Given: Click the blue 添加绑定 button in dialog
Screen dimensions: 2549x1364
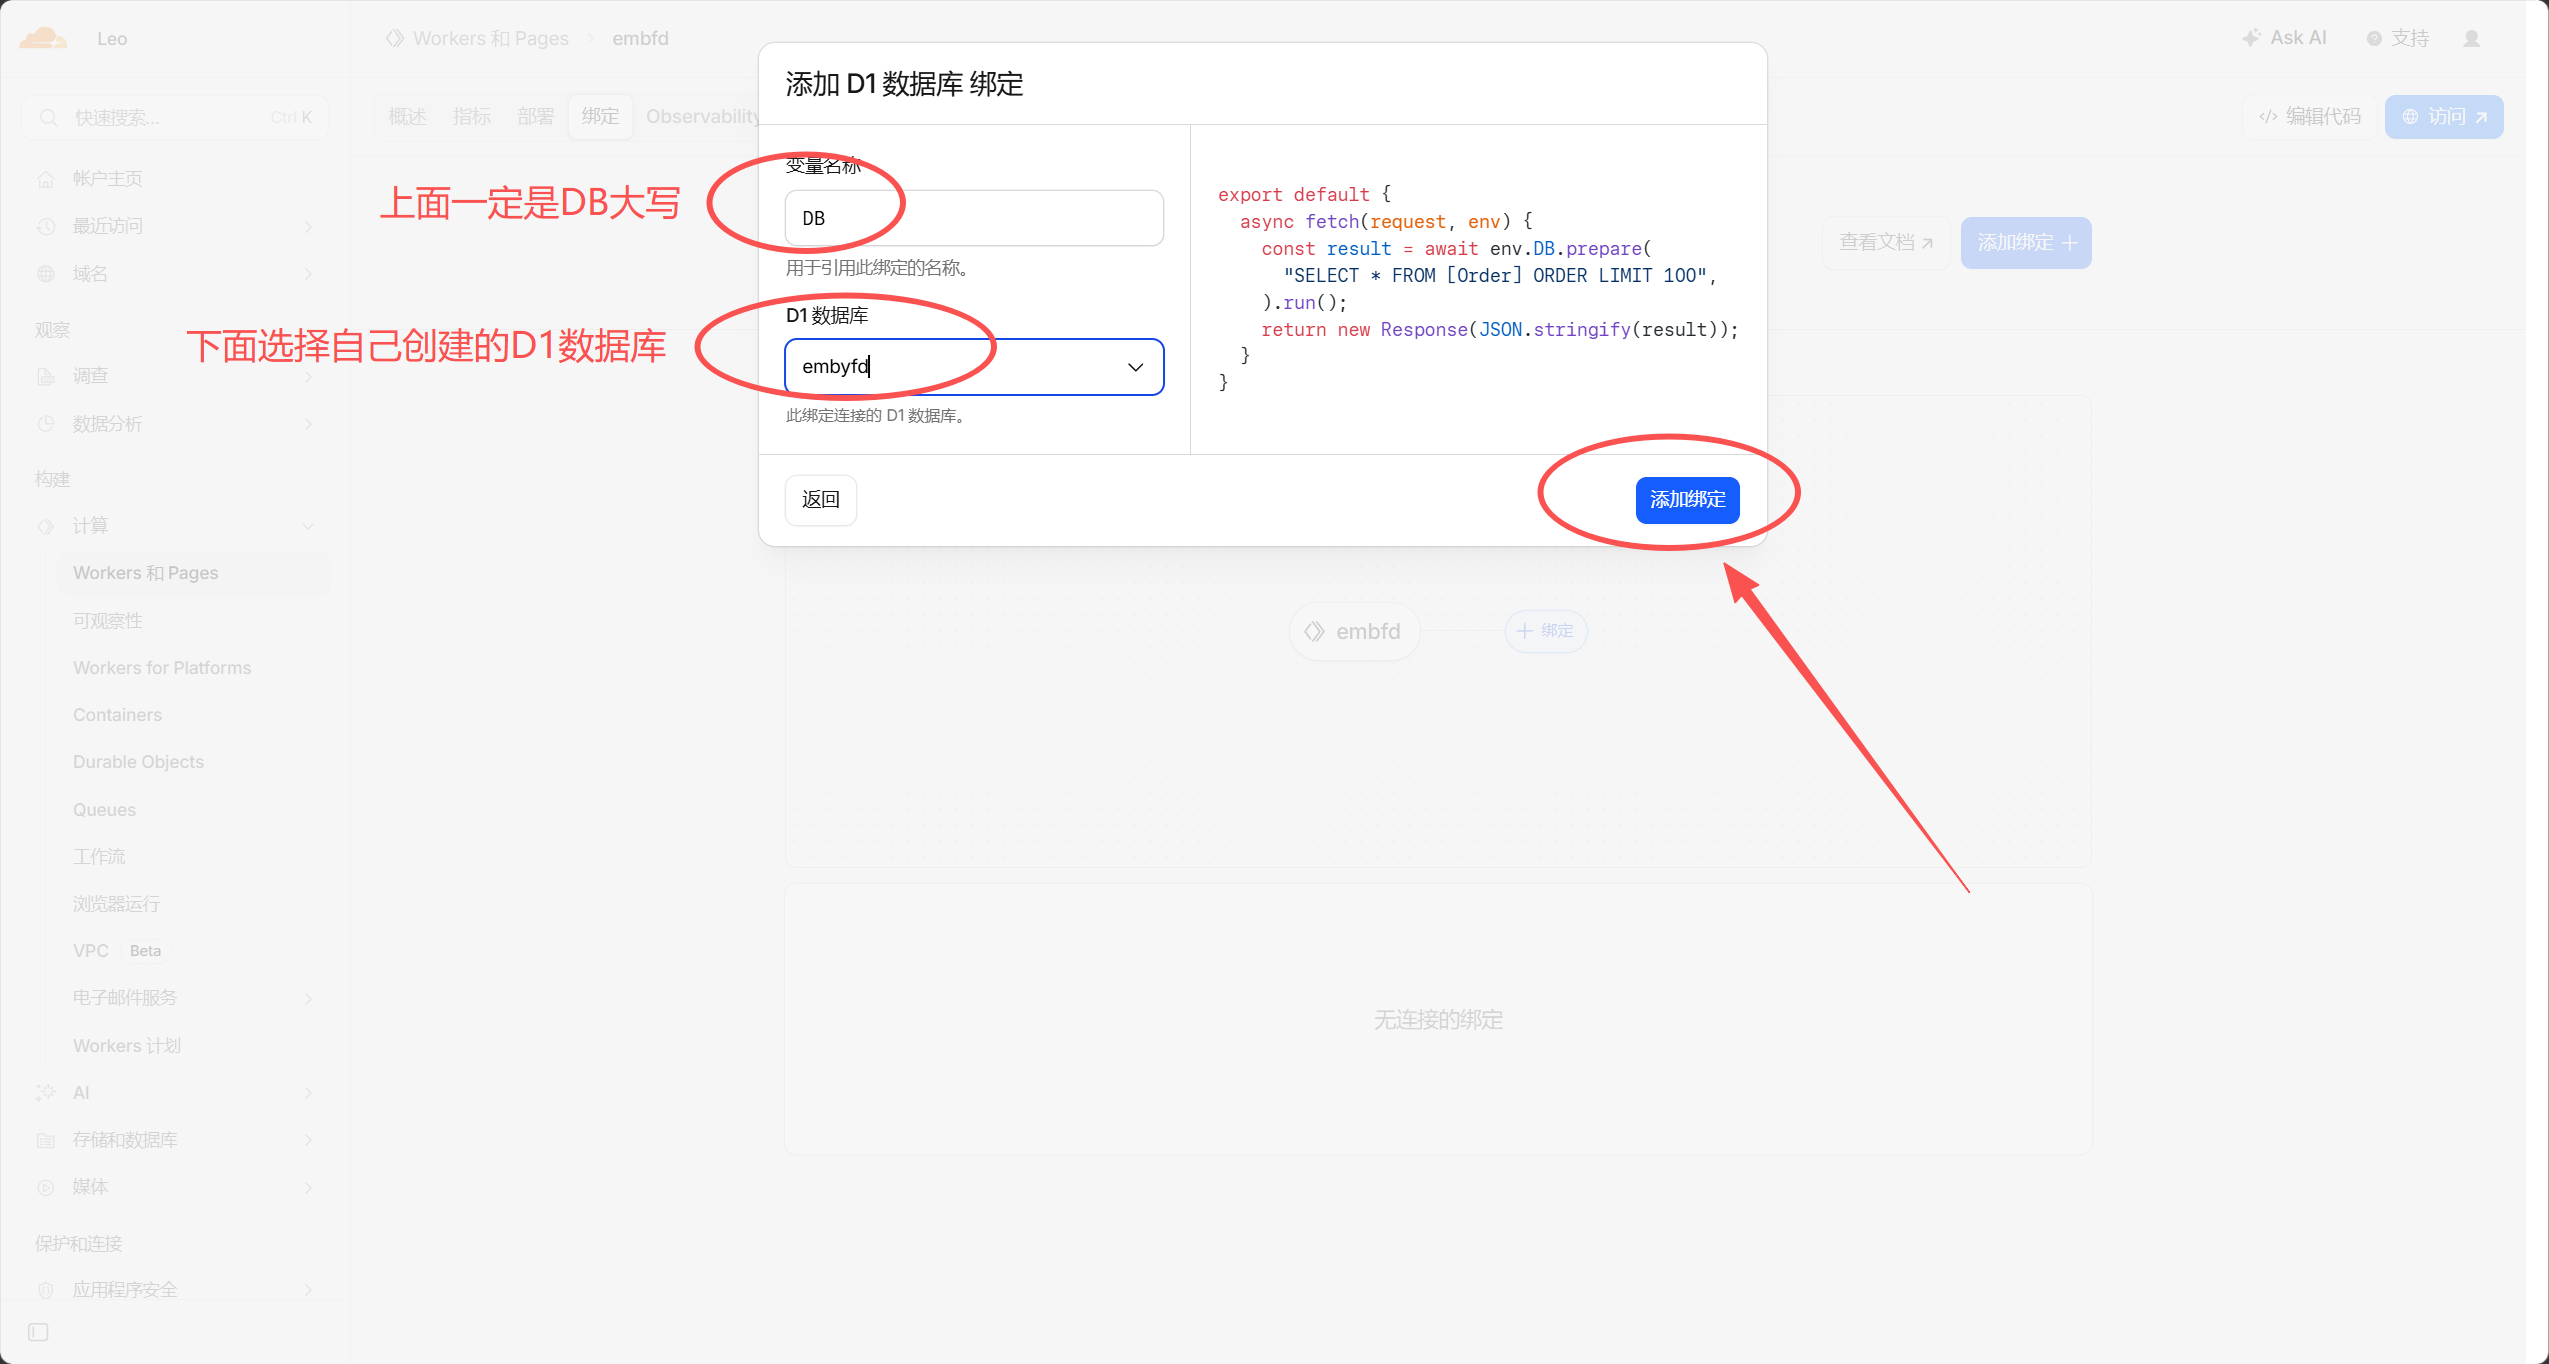Looking at the screenshot, I should coord(1687,499).
